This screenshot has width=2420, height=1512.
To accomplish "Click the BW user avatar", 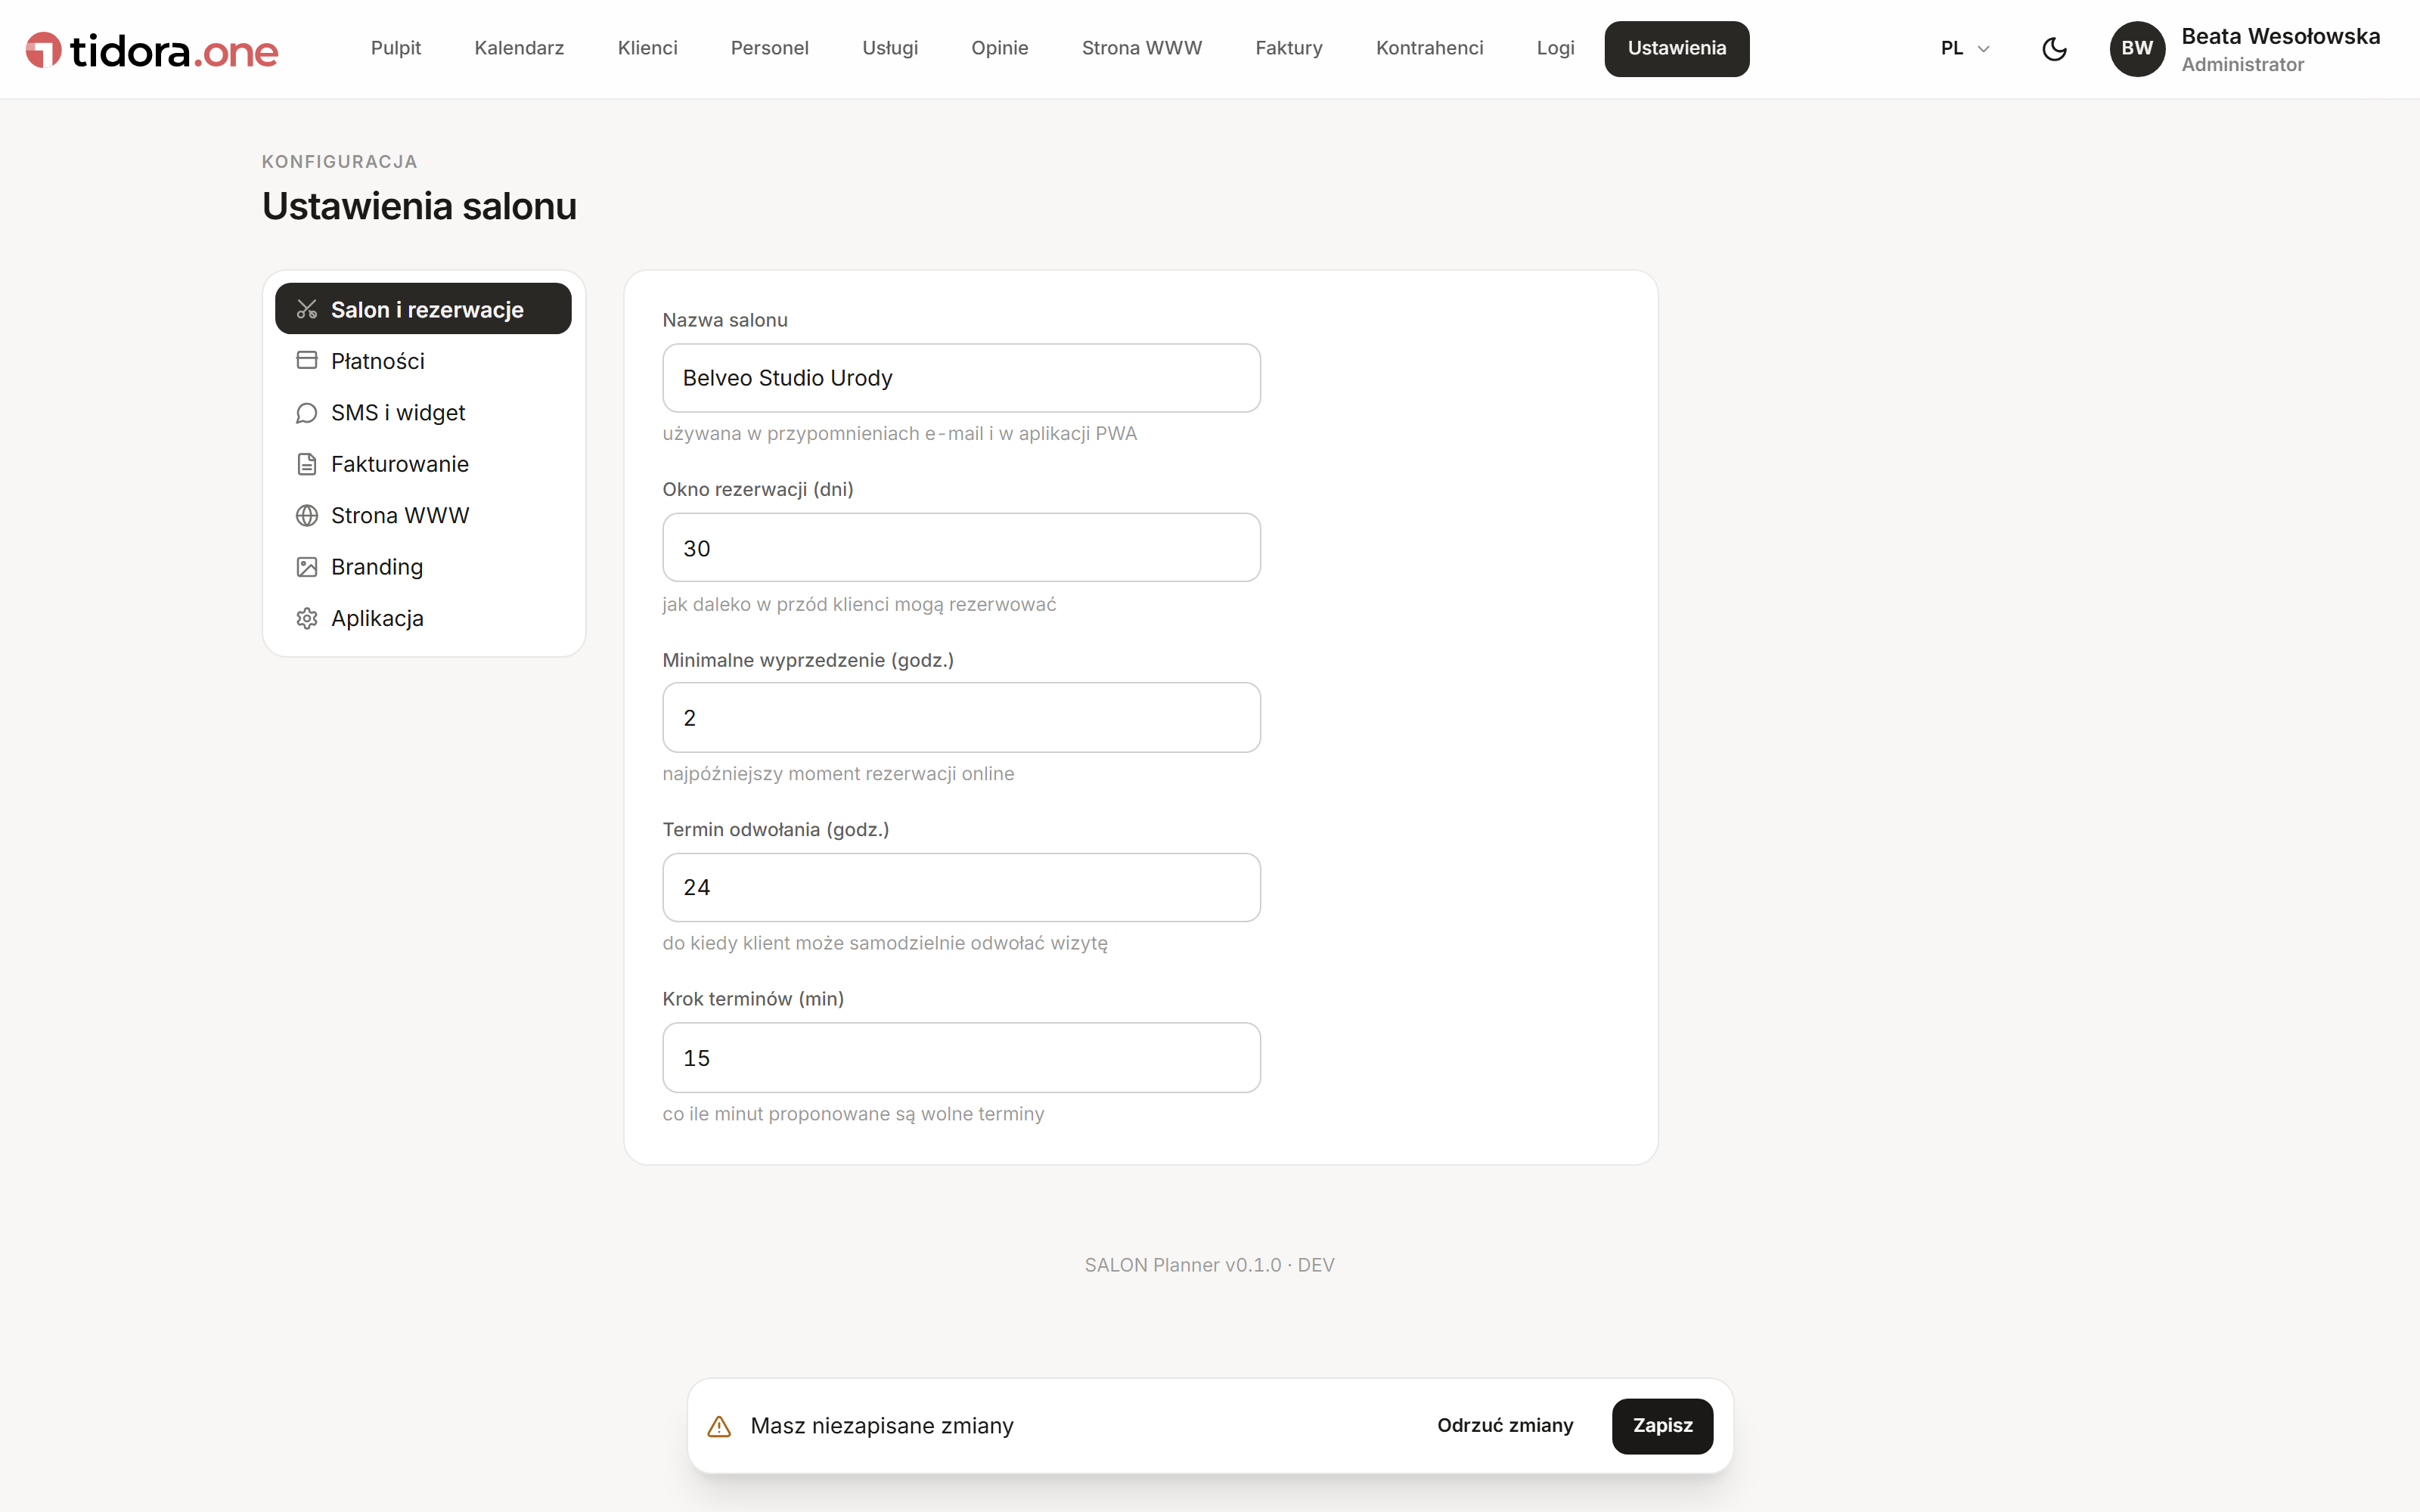I will click(x=2137, y=49).
